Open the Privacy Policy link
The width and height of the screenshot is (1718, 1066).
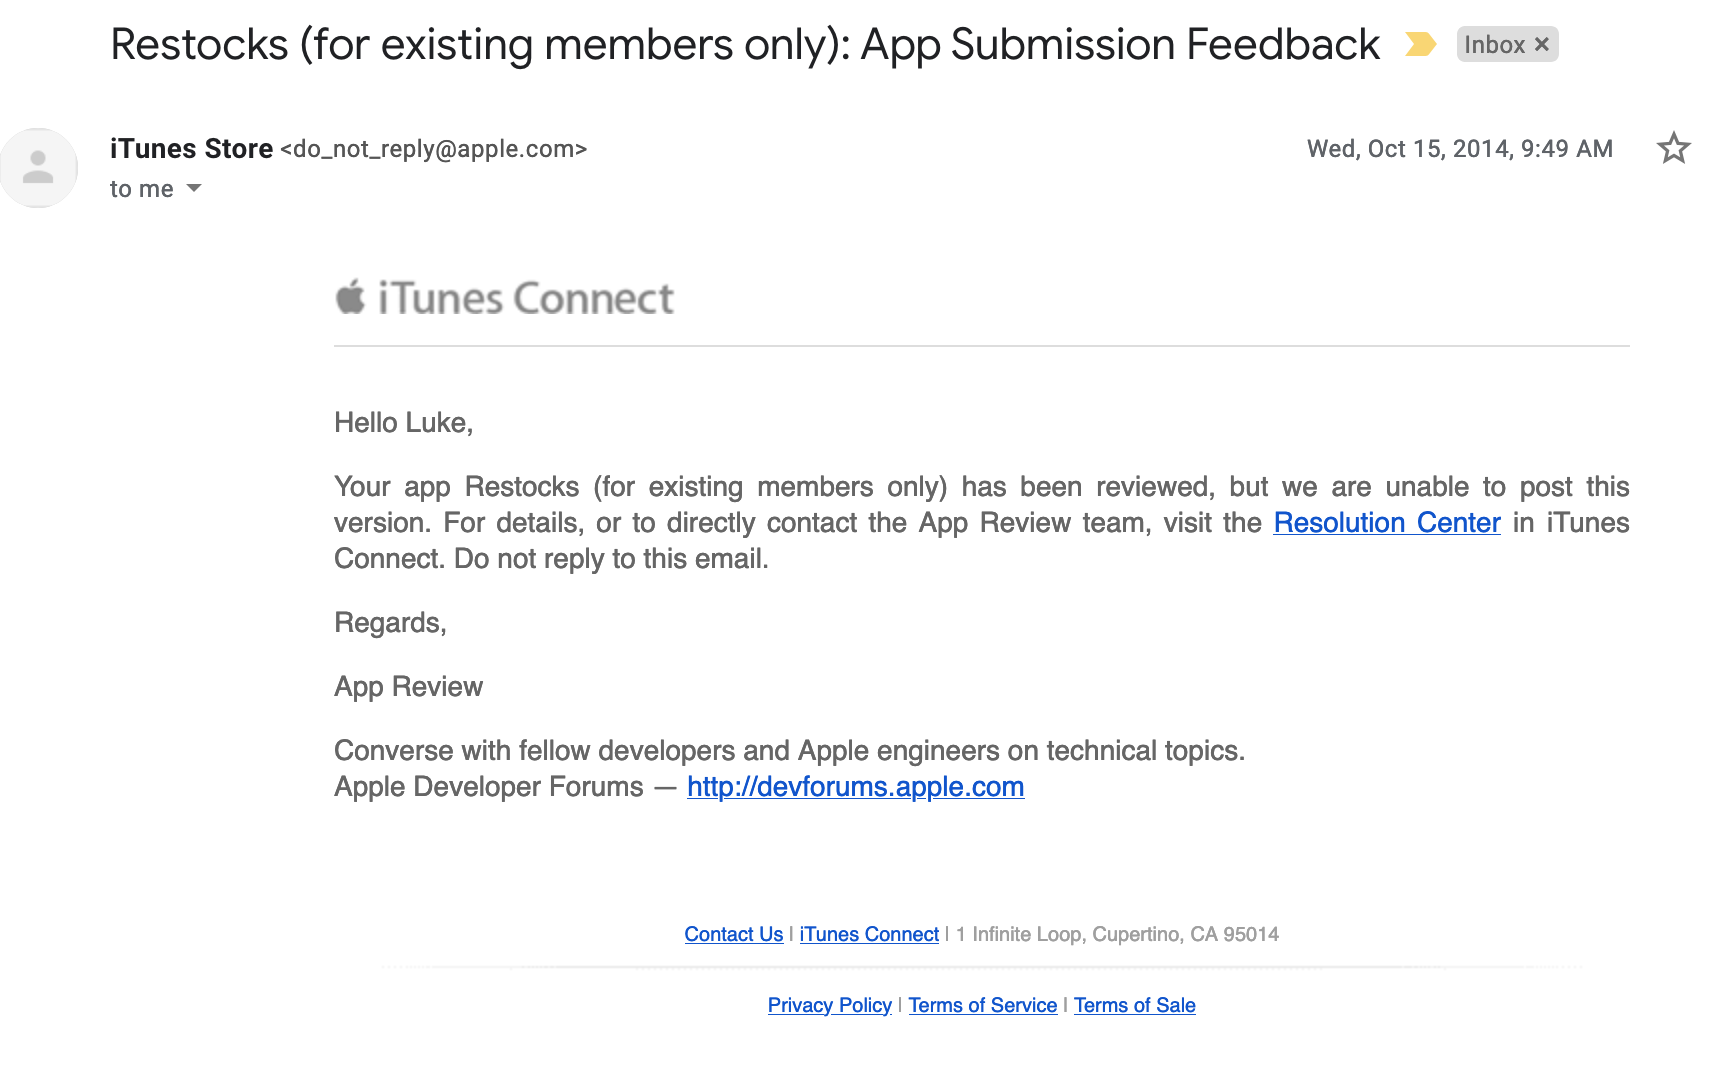tap(829, 1005)
